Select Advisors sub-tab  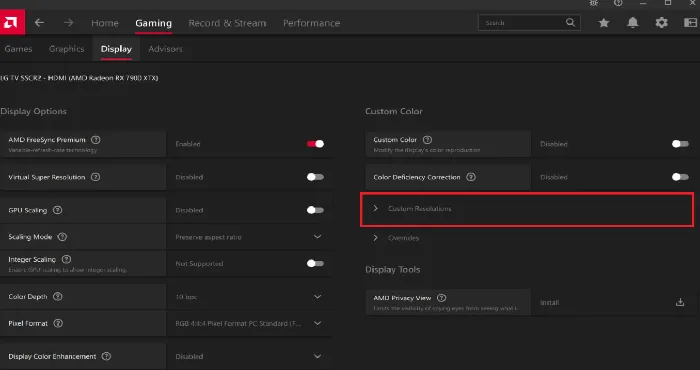165,49
